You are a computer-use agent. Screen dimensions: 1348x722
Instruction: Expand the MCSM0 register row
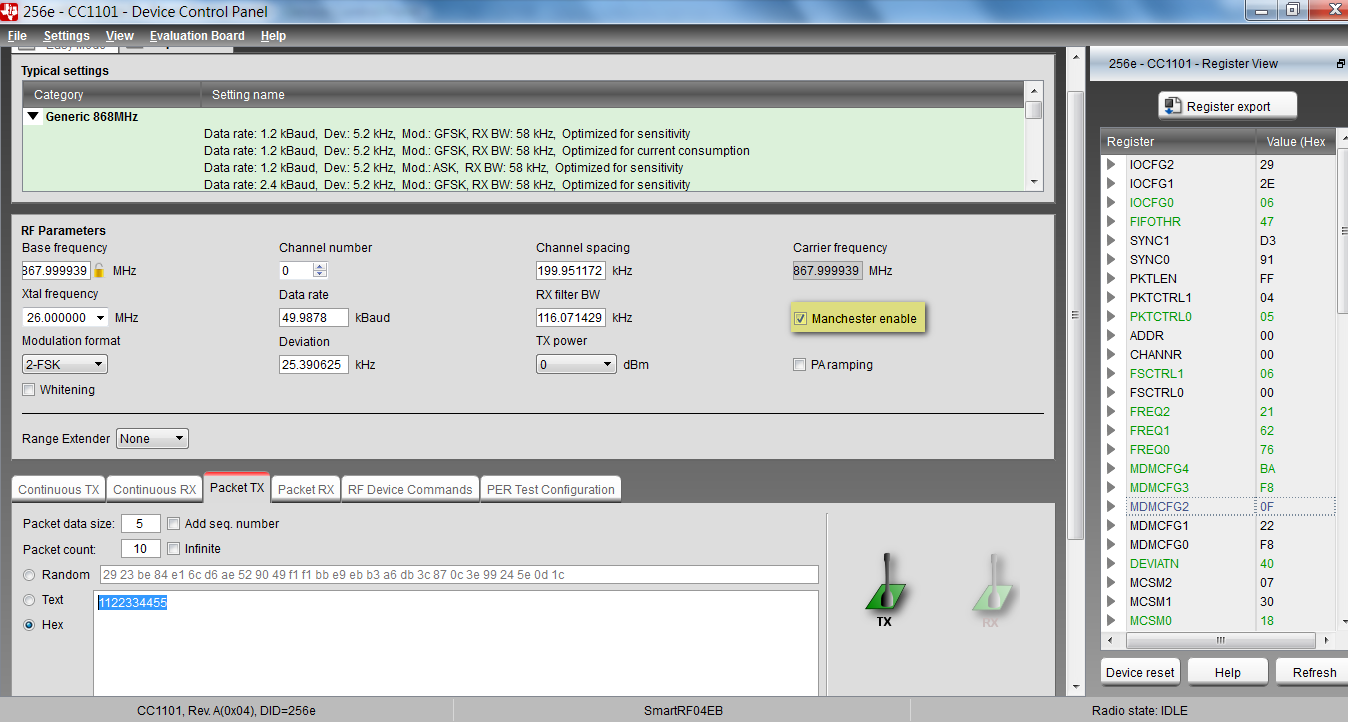pyautogui.click(x=1111, y=621)
